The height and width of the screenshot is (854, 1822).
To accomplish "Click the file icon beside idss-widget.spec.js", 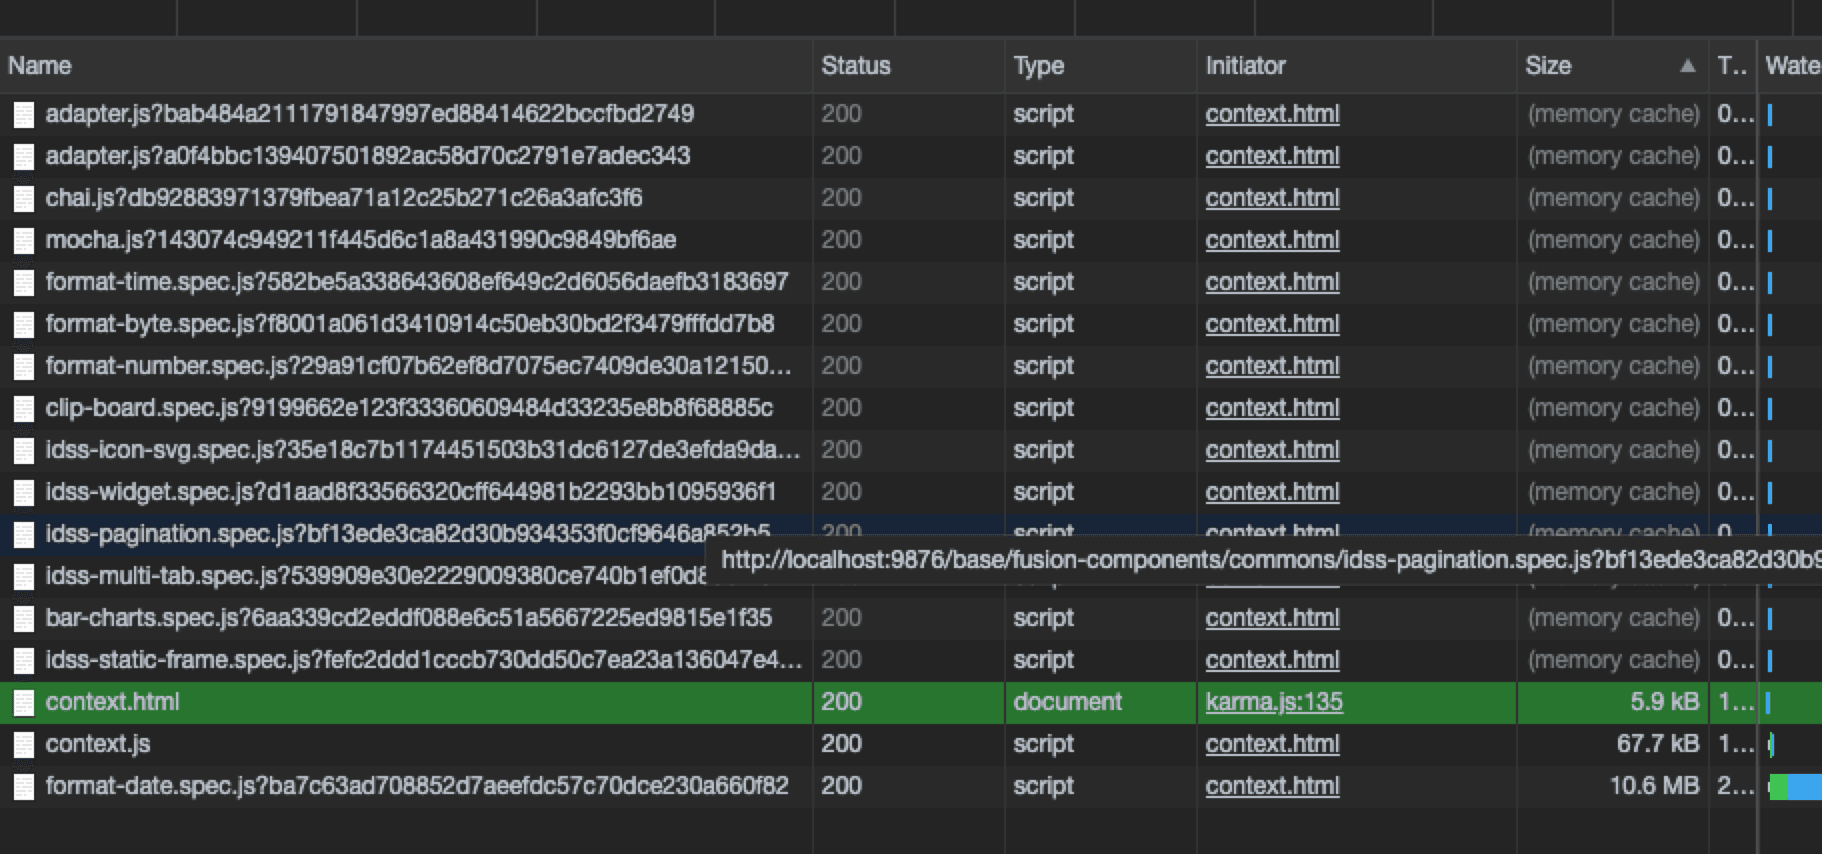I will (23, 492).
